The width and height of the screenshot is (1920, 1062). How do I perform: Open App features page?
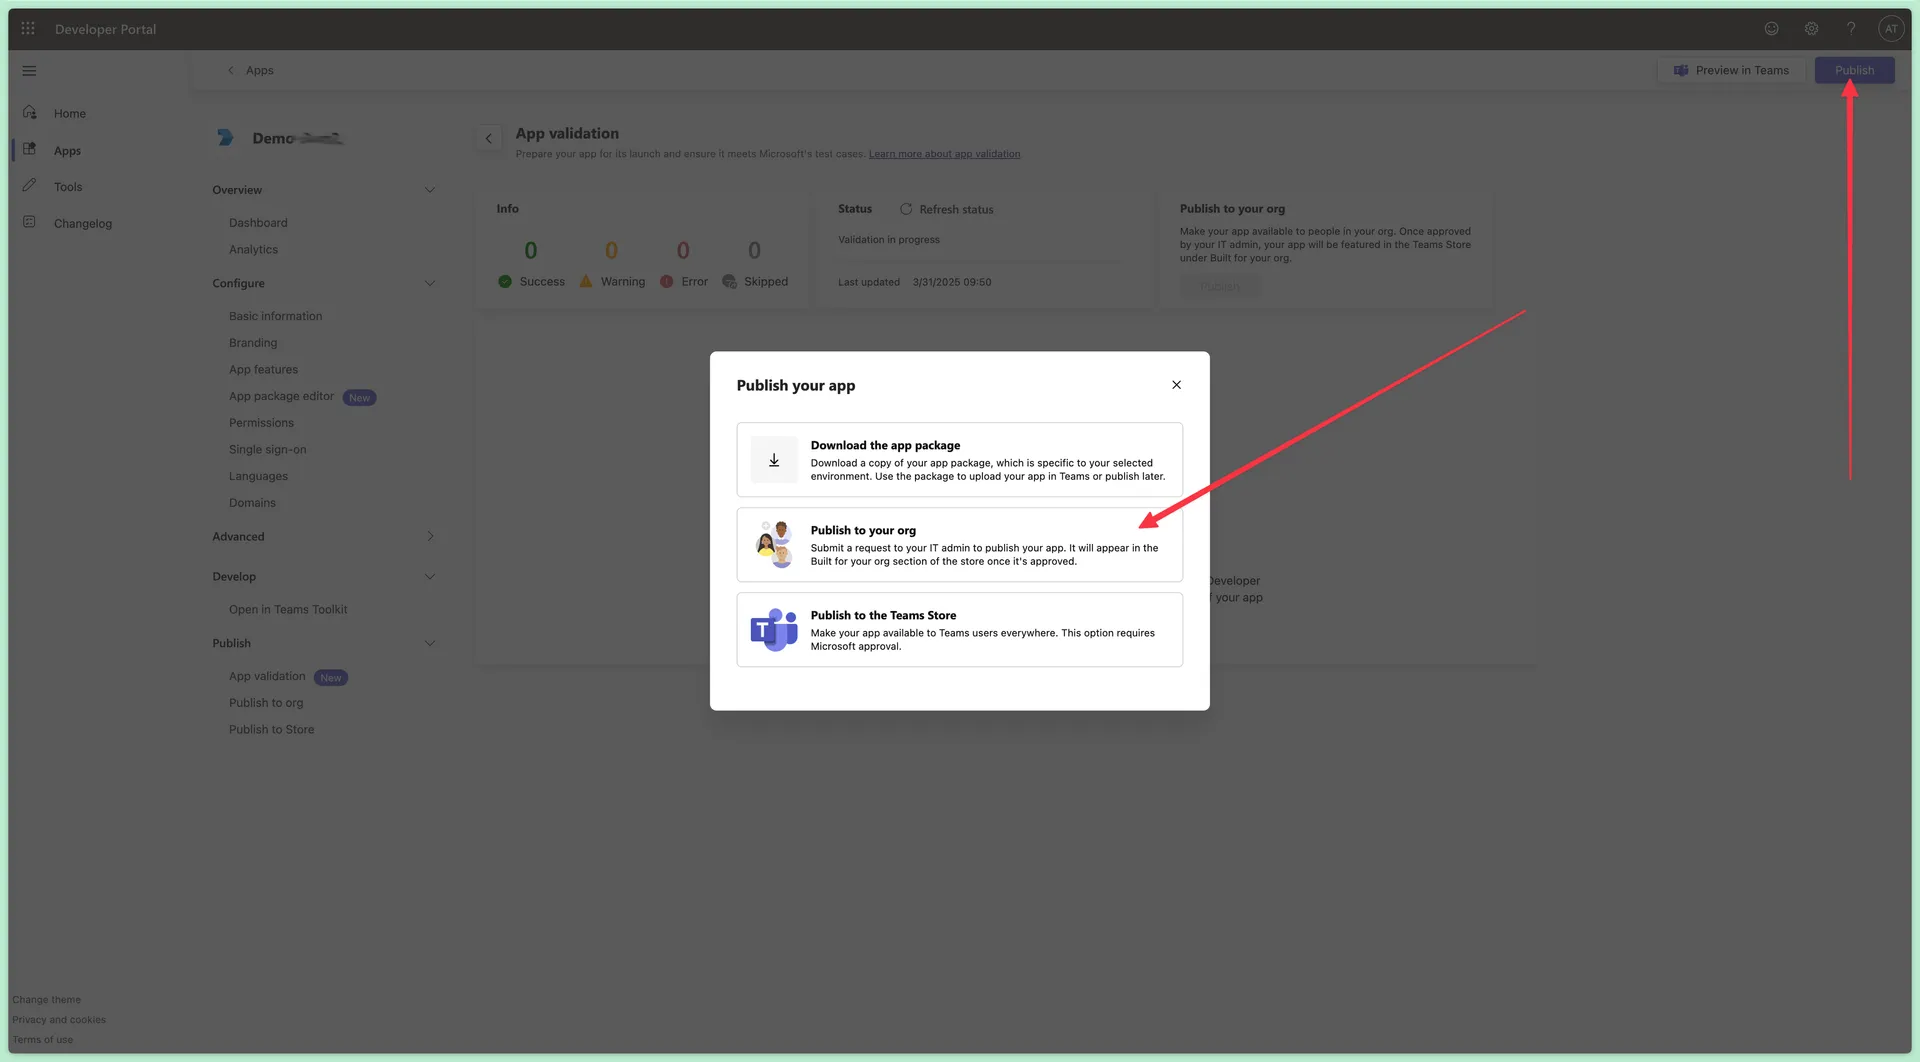[x=263, y=369]
